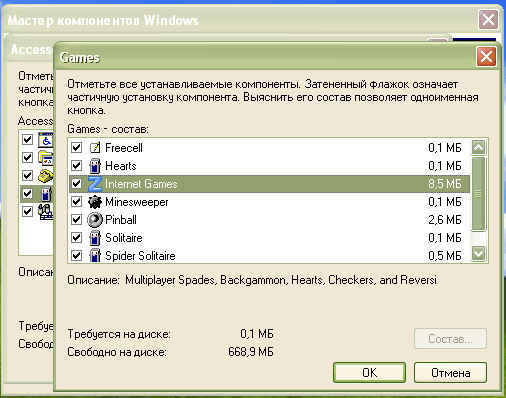
Task: Toggle first checkbox in Accessories background list
Action: click(27, 139)
